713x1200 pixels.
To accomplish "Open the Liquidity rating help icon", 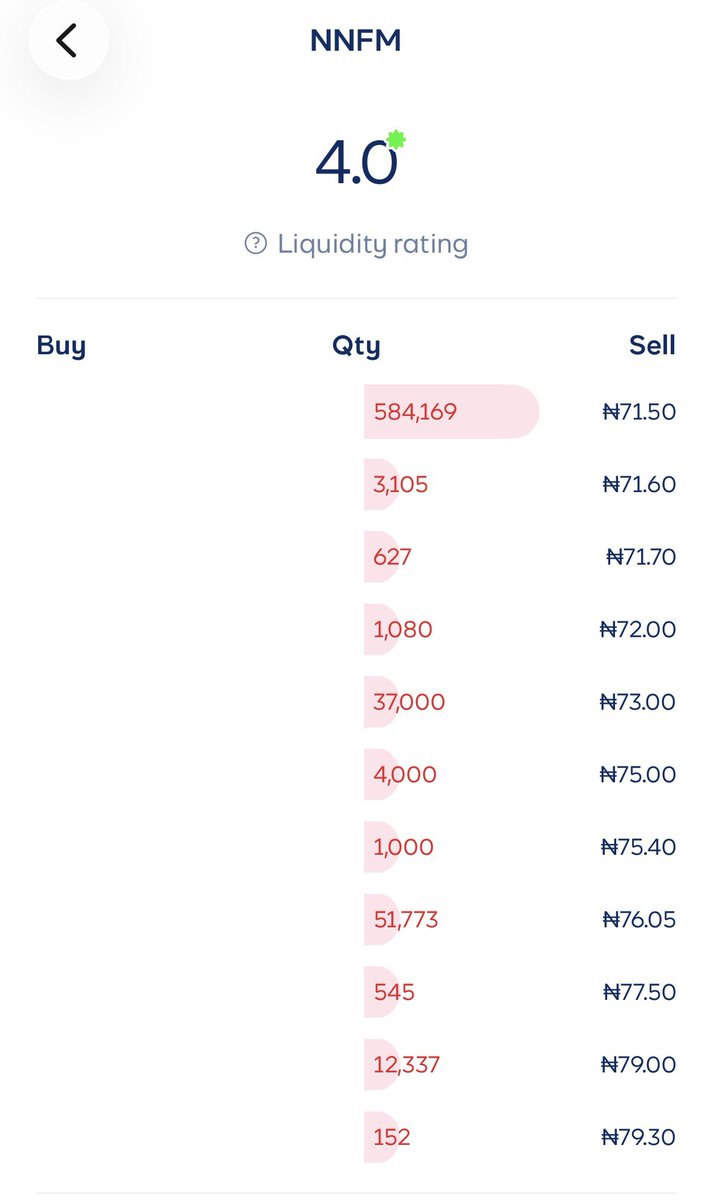I will [256, 243].
